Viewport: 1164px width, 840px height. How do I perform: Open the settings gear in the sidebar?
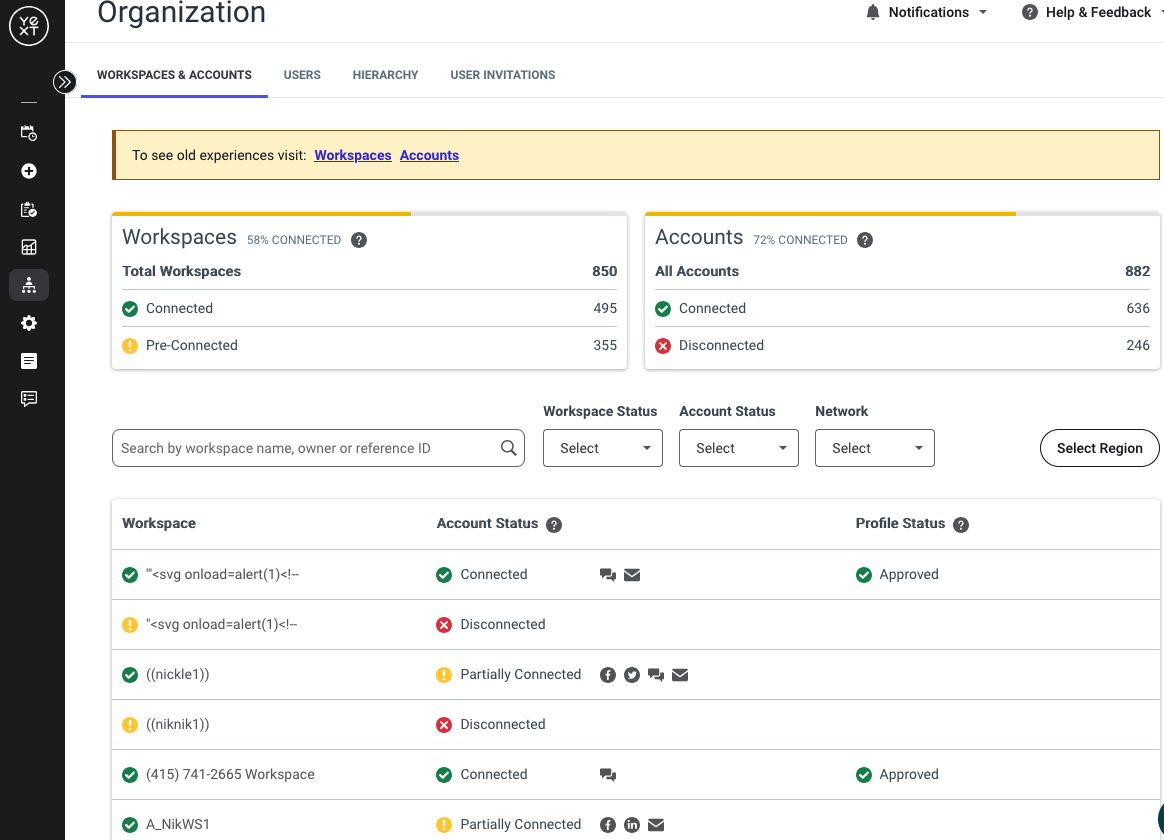[29, 323]
